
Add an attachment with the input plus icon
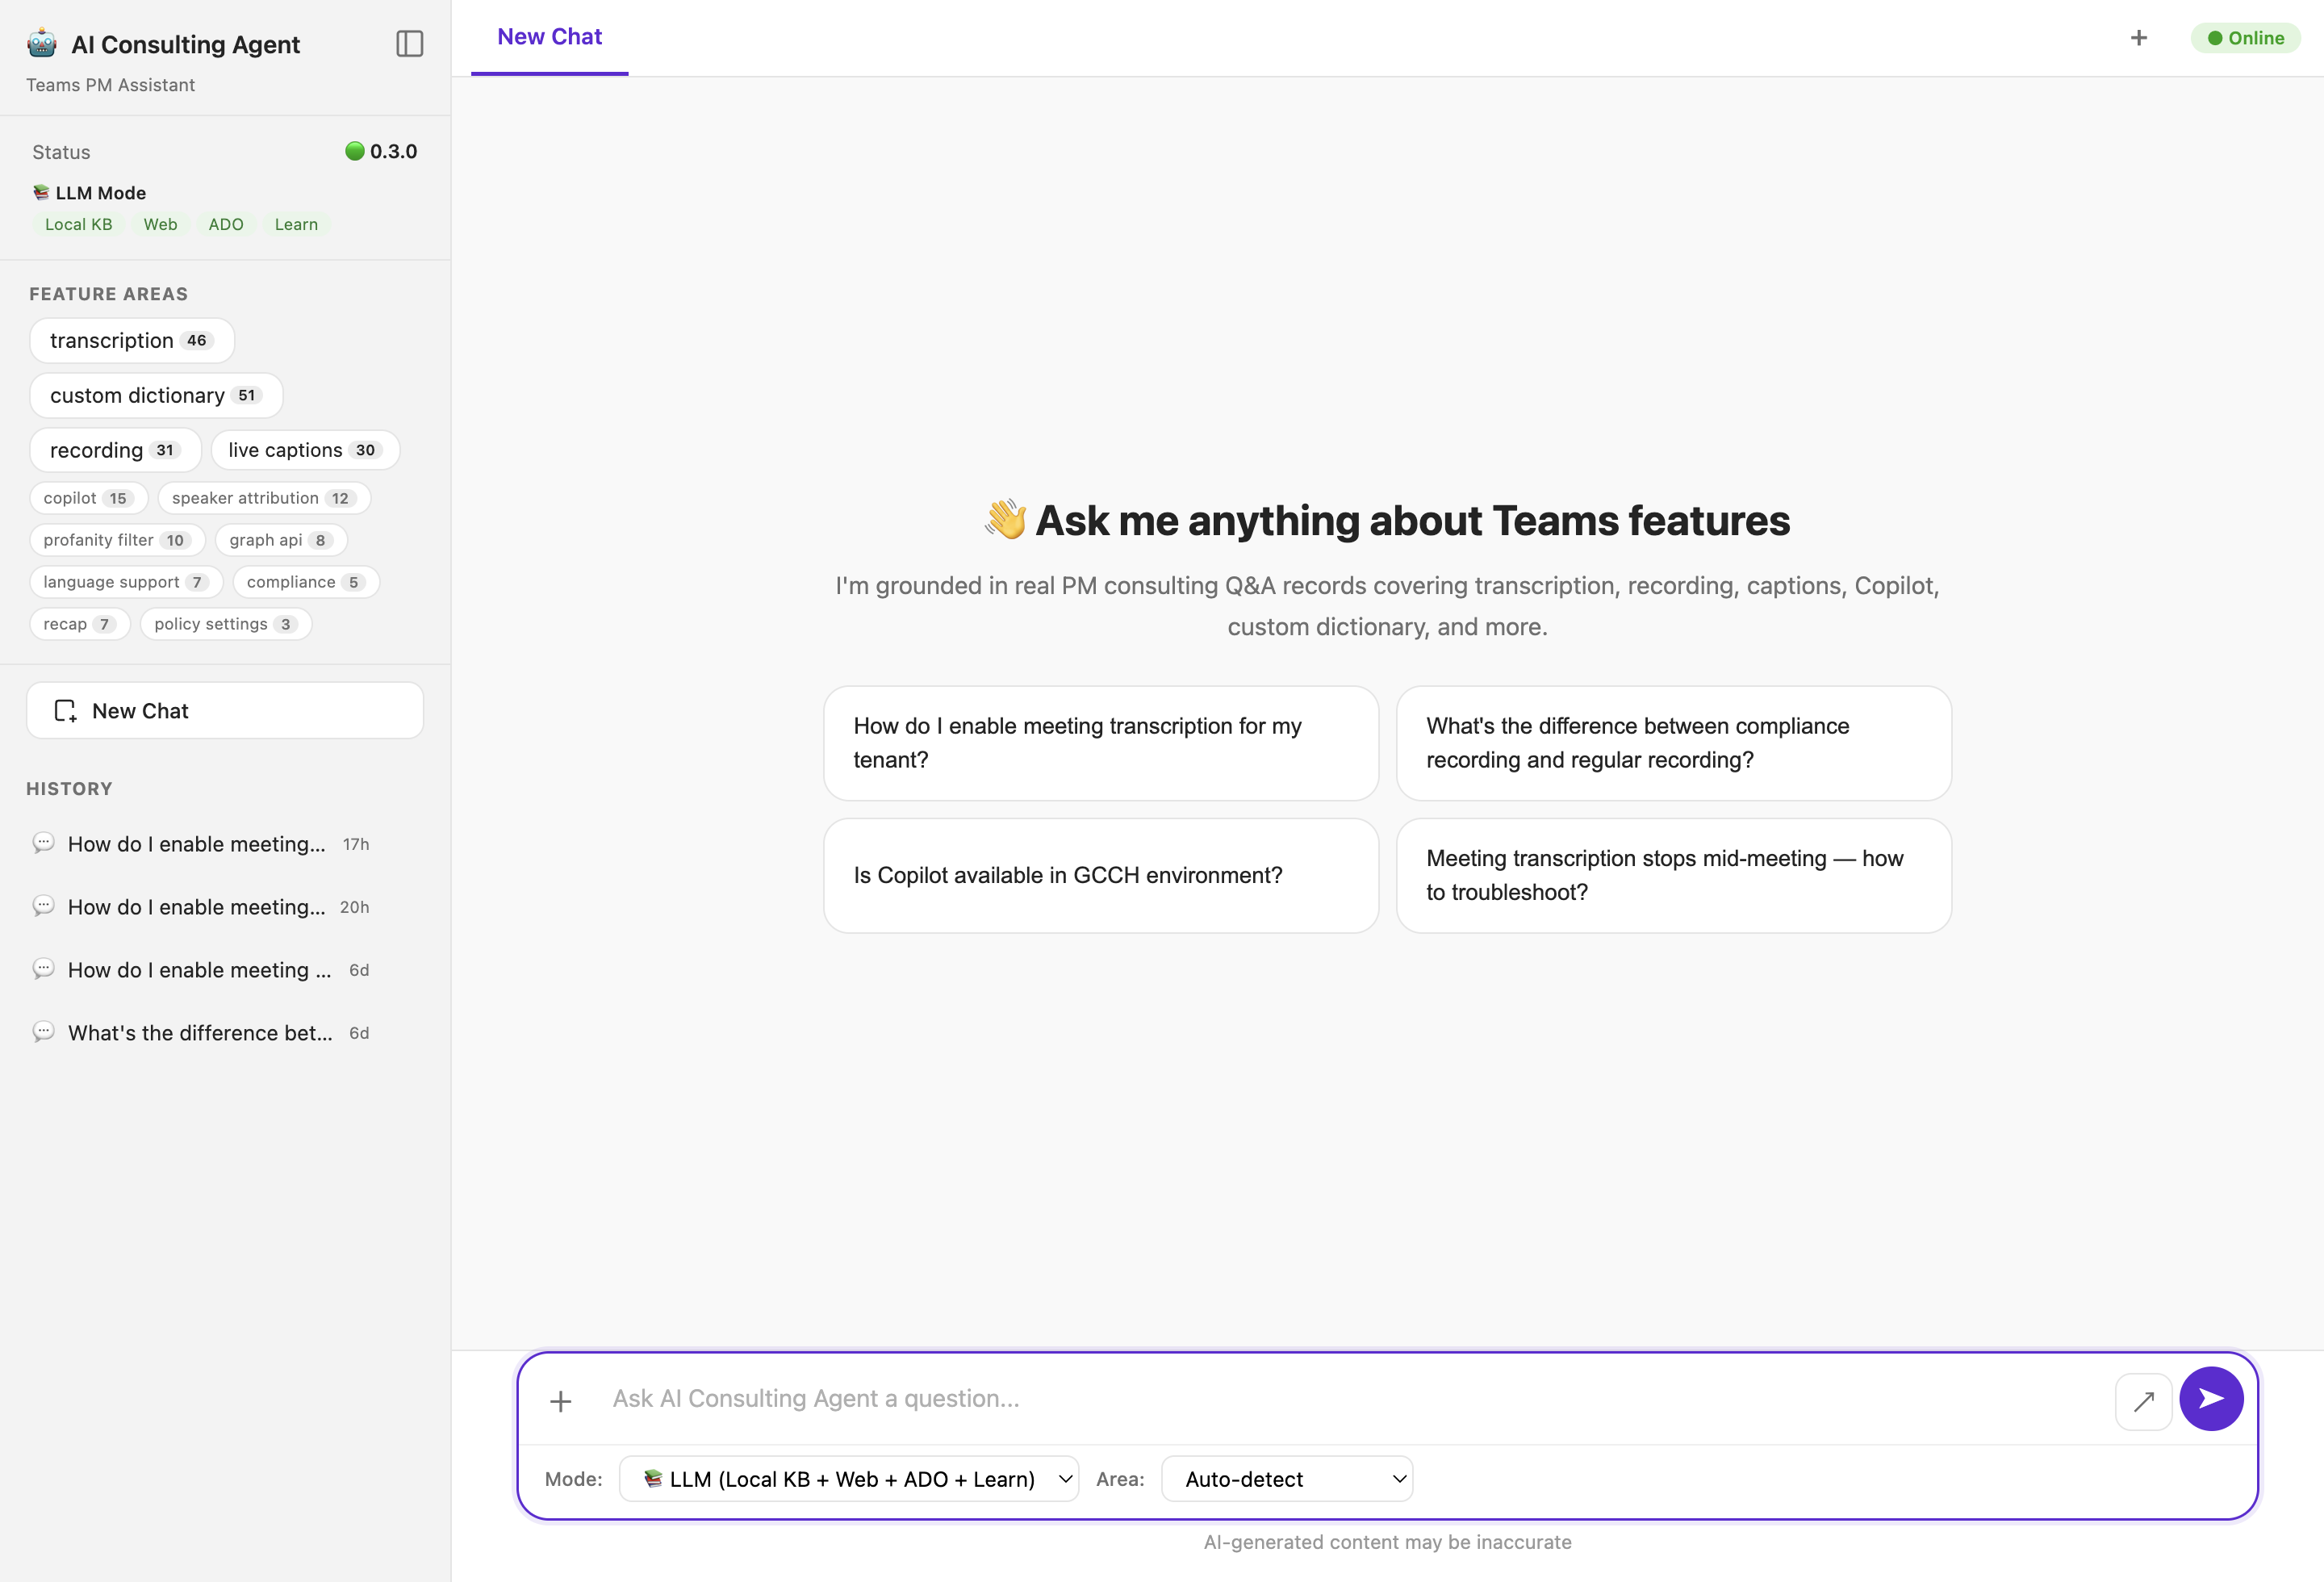[561, 1401]
